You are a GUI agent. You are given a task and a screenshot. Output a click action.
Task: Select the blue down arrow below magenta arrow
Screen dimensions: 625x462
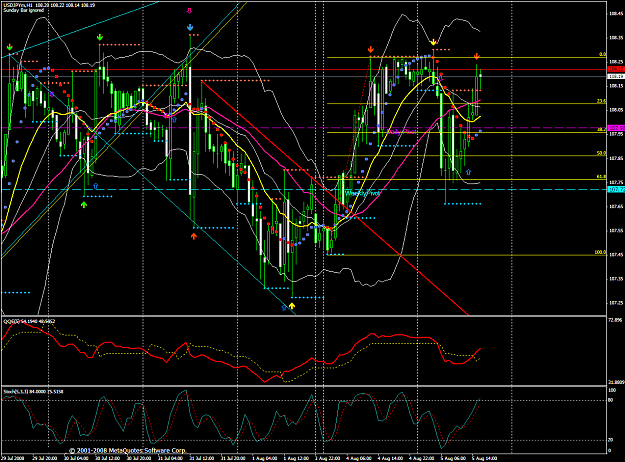(x=190, y=28)
